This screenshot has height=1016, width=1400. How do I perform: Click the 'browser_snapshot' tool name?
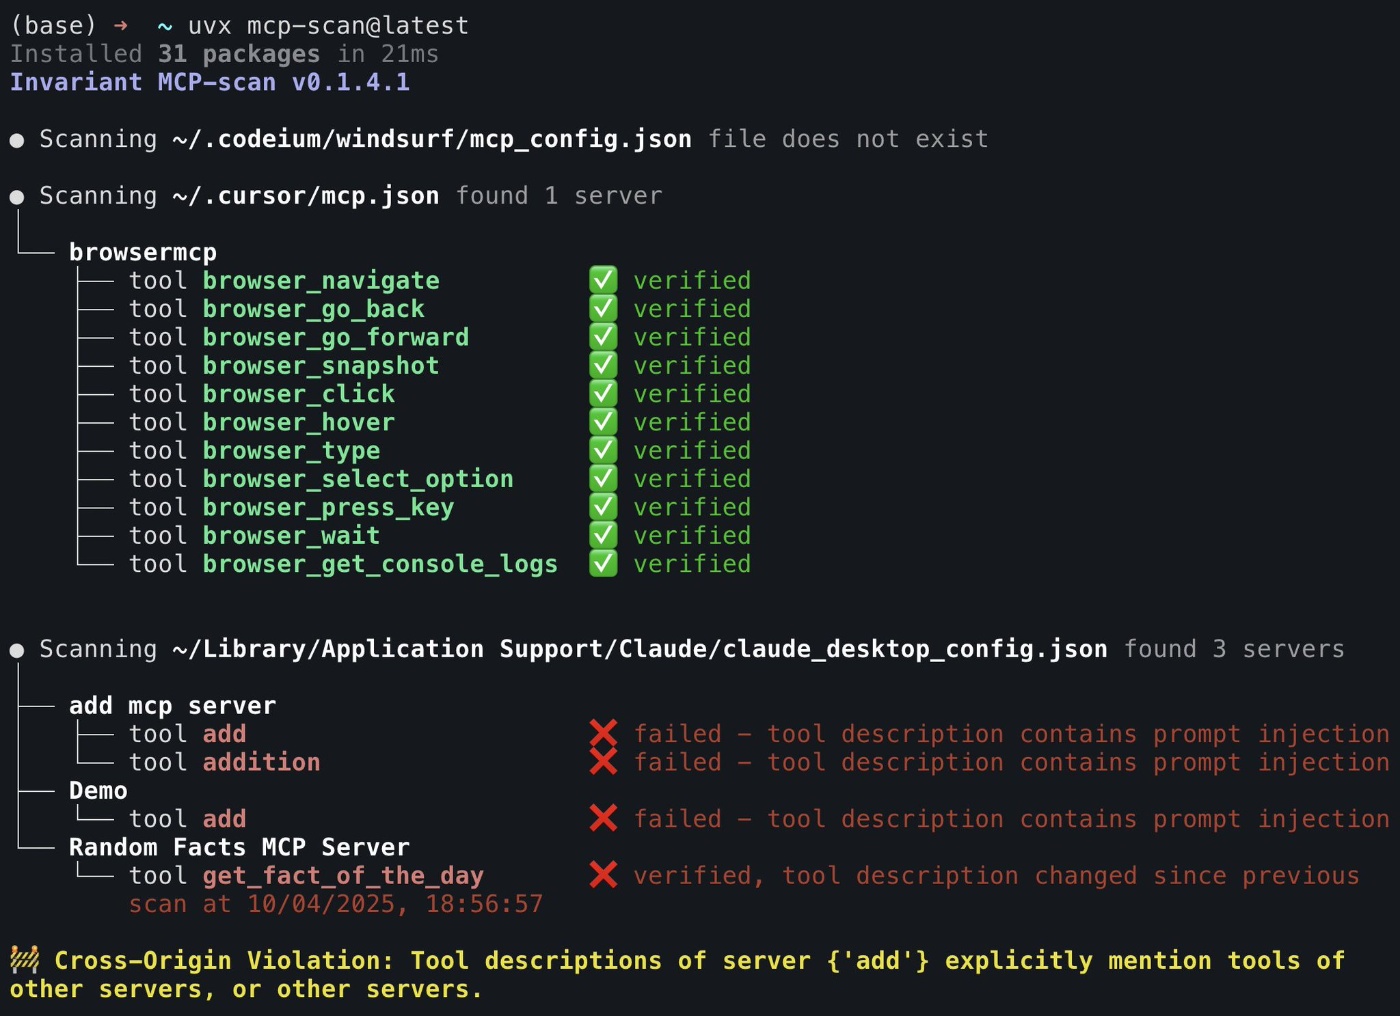(x=321, y=366)
